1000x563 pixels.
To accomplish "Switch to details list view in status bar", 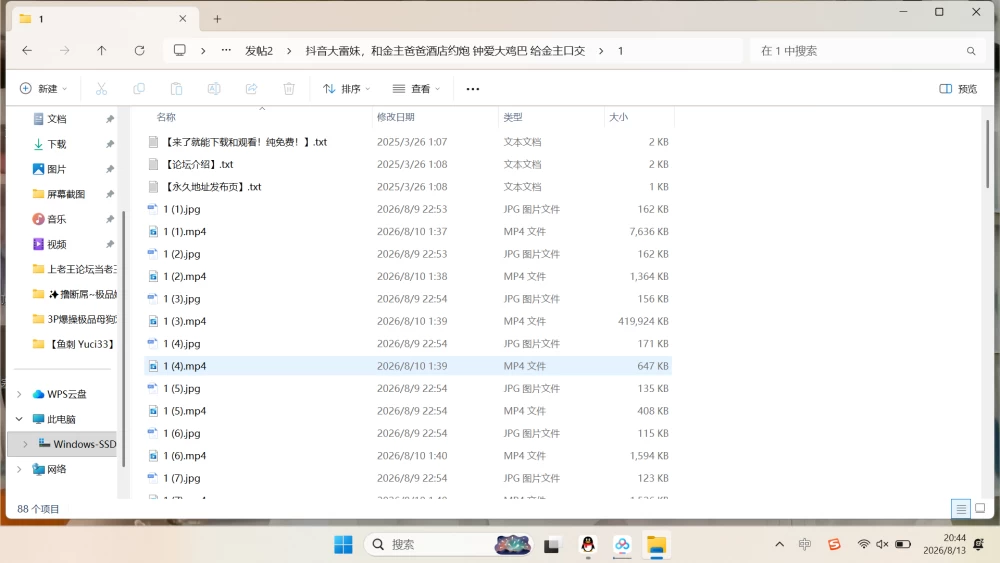I will [x=960, y=508].
